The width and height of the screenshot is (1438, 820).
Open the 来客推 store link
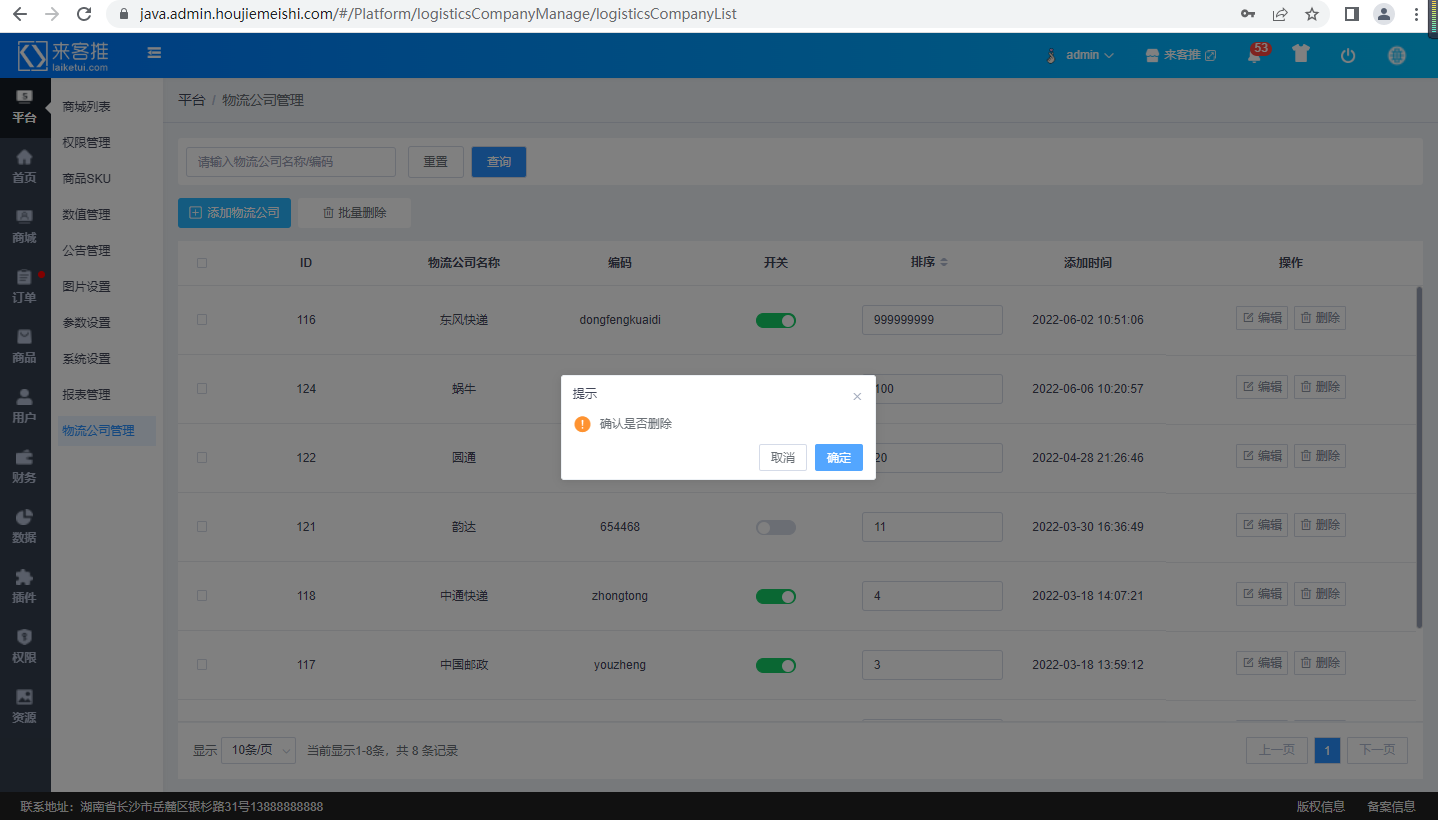click(1181, 55)
